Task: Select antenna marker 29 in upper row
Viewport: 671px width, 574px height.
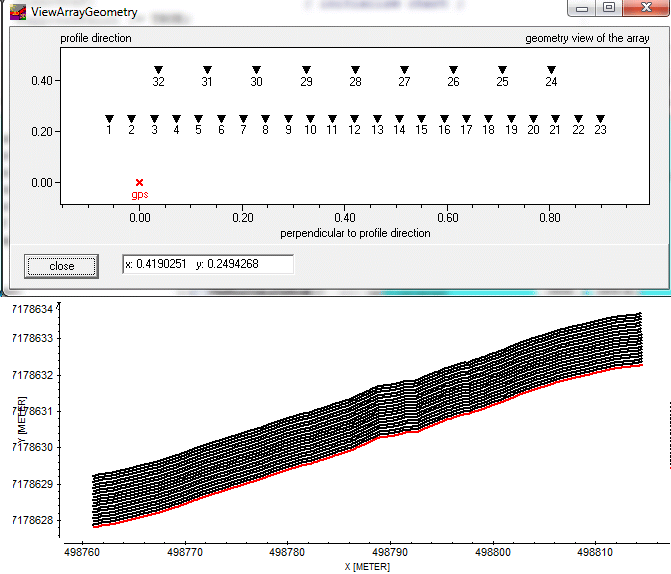Action: point(306,70)
